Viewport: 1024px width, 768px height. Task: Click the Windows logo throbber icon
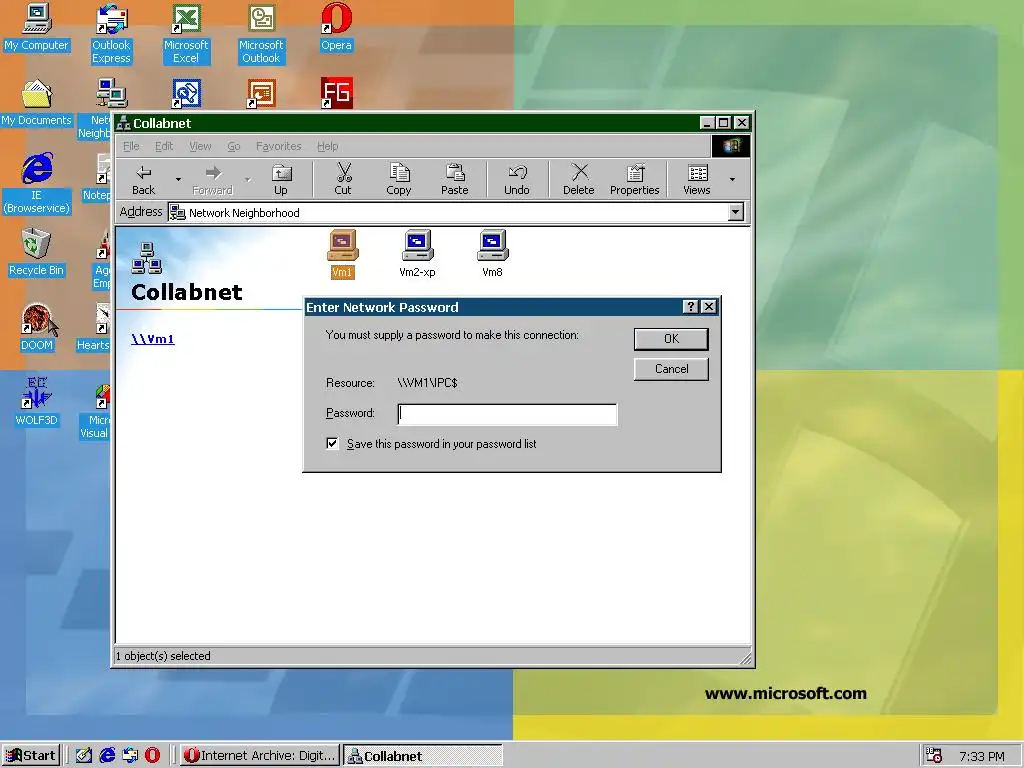(731, 146)
